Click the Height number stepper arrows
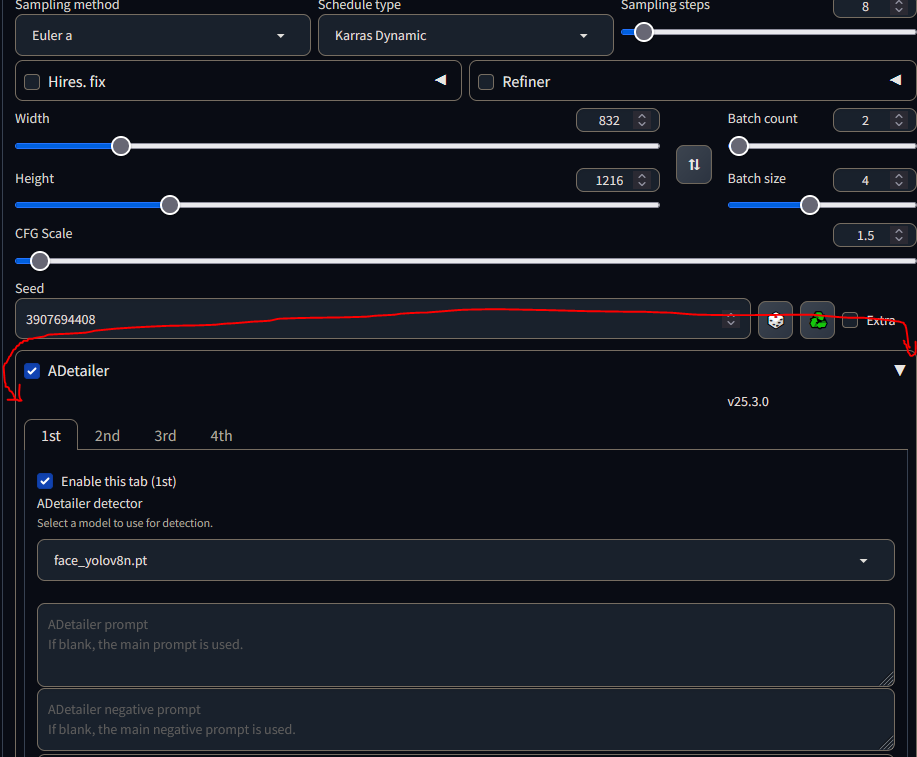917x757 pixels. pos(642,180)
